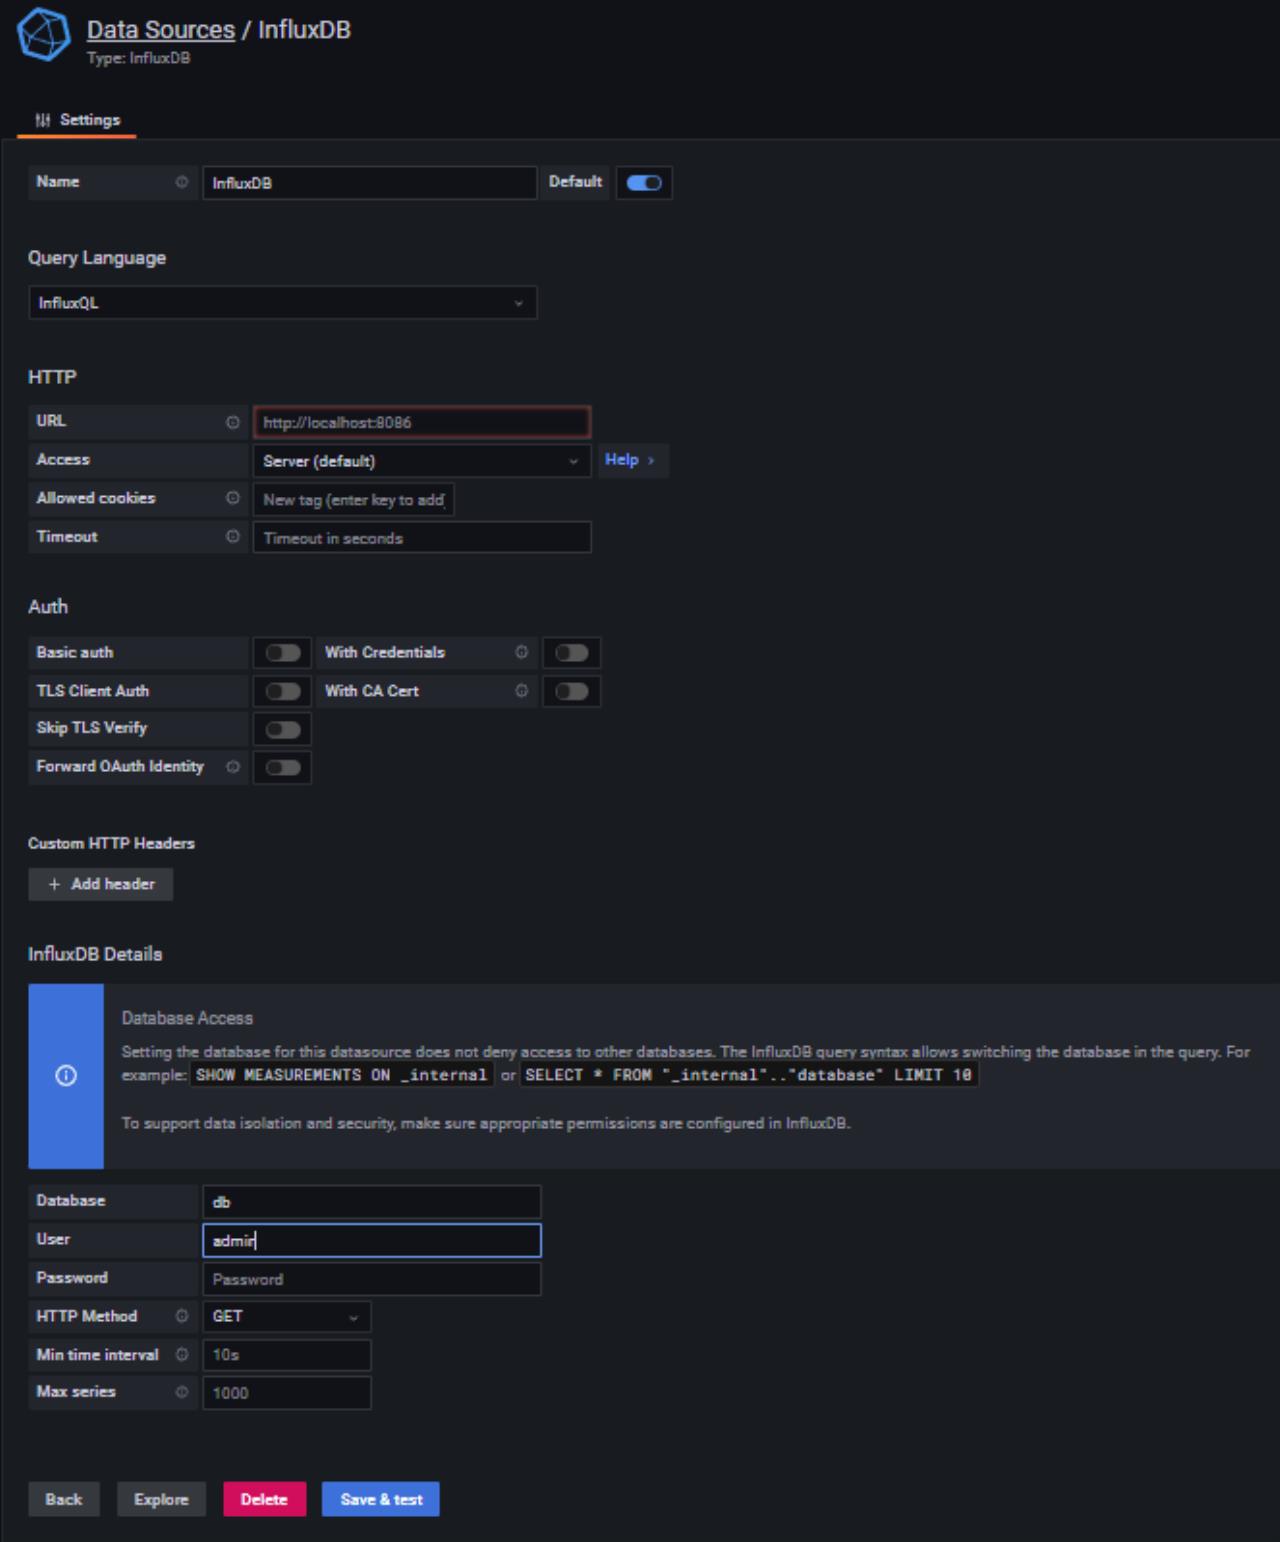Click the info icon next to URL

pyautogui.click(x=233, y=422)
